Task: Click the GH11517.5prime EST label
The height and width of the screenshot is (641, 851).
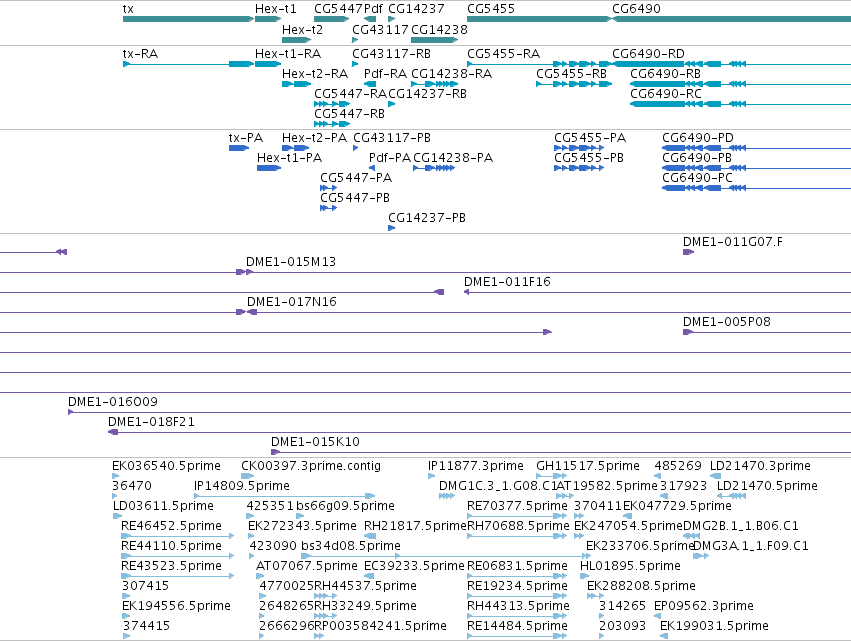Action: (588, 466)
